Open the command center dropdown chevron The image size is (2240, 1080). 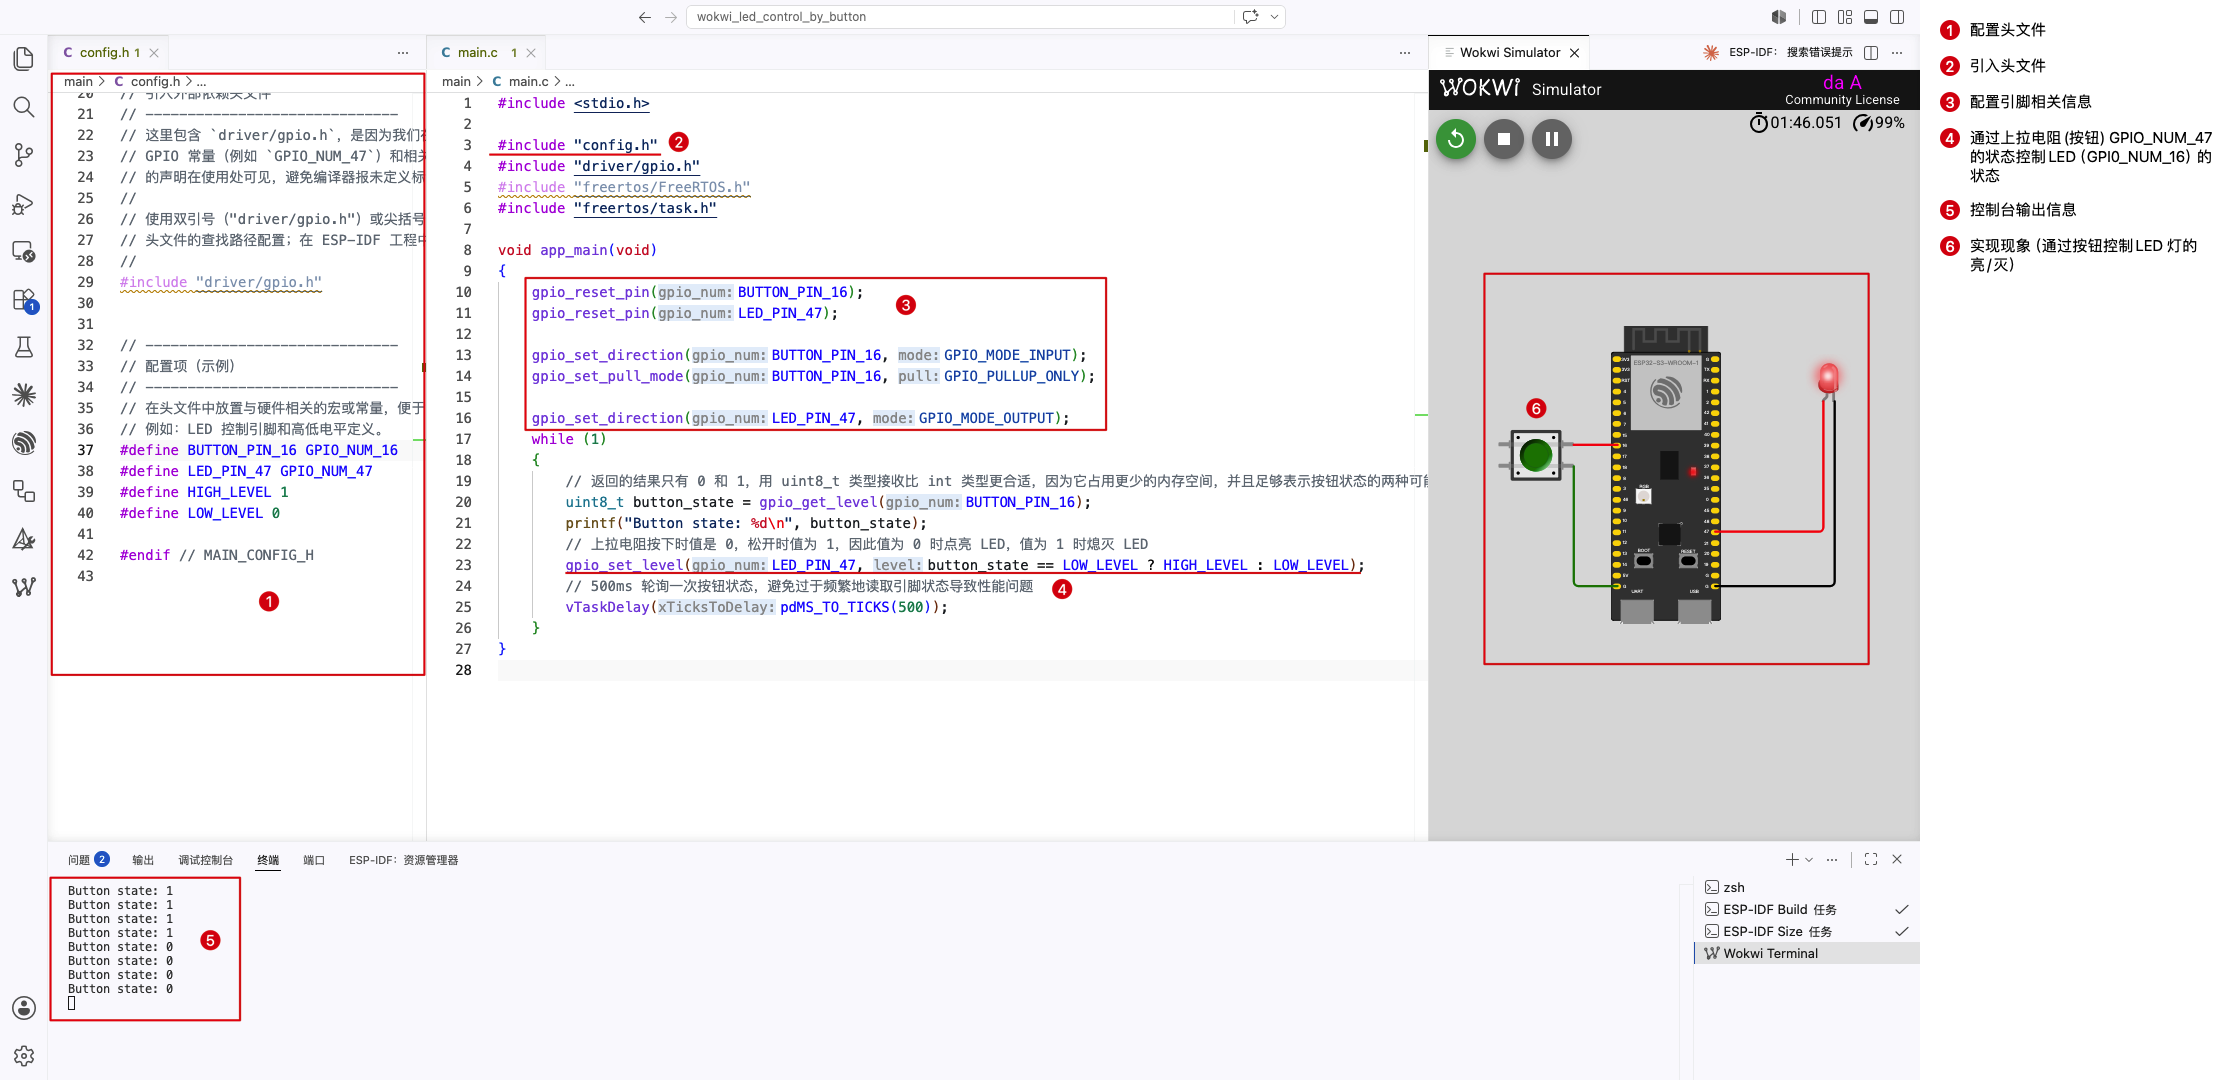coord(1274,17)
